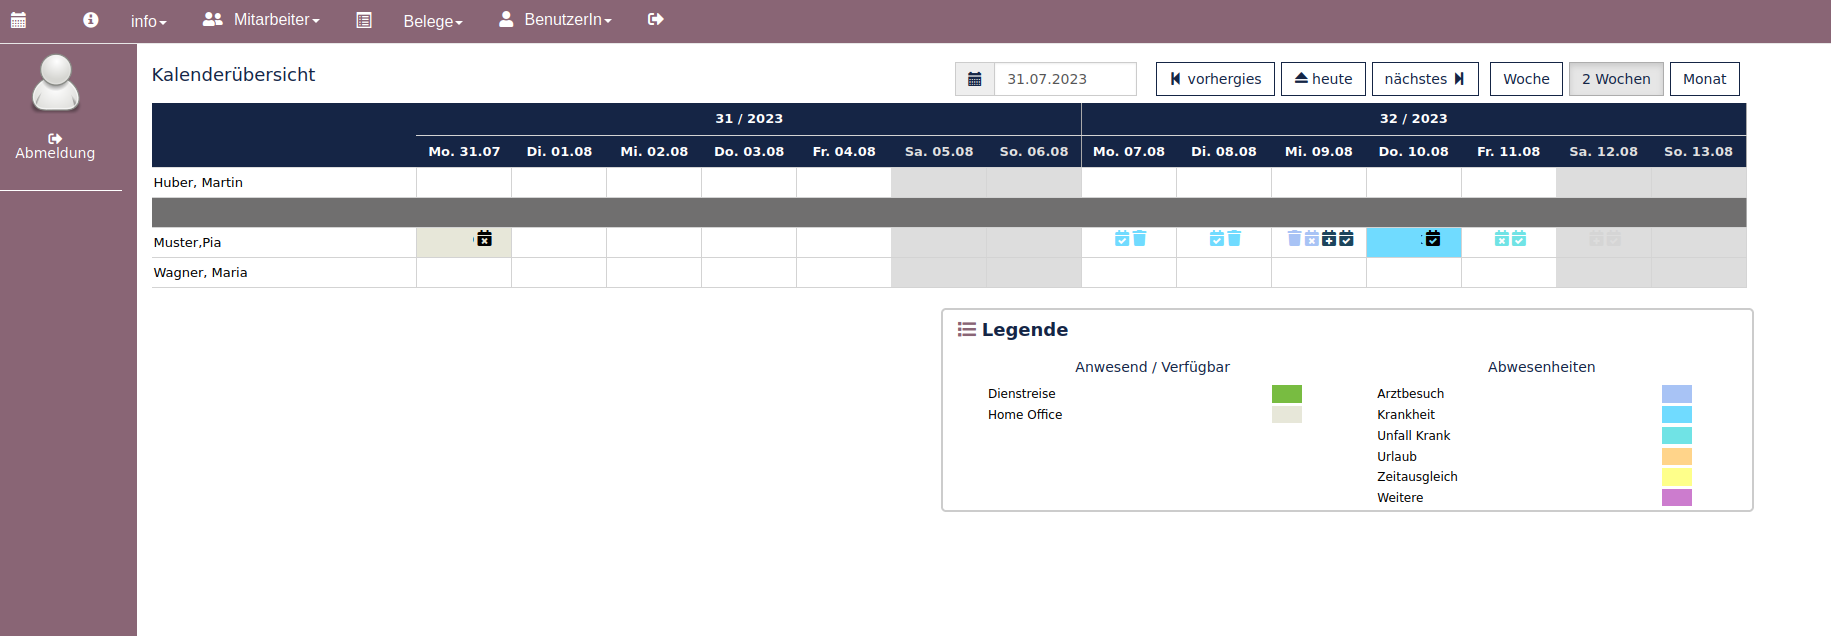The width and height of the screenshot is (1831, 636).
Task: Click the light-blue trash icon on Mi. 09.08
Action: pos(1294,238)
